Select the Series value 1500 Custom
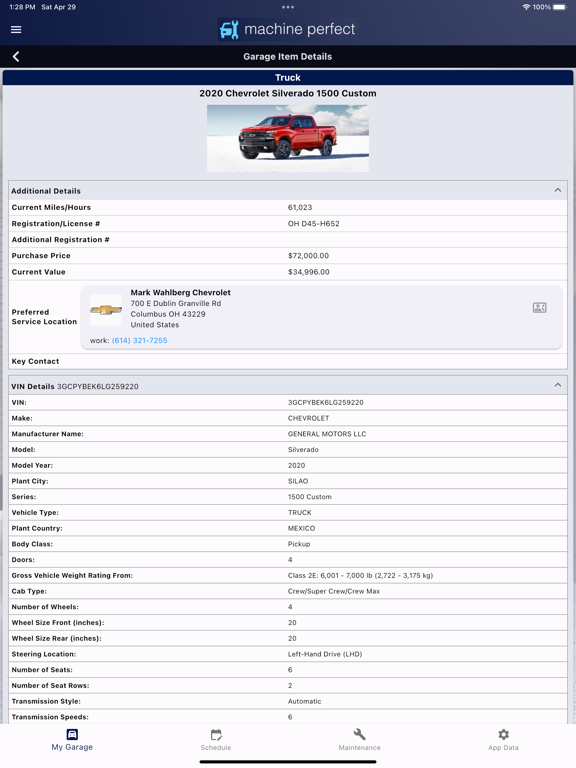Screen dimensions: 576x768 (x=310, y=497)
